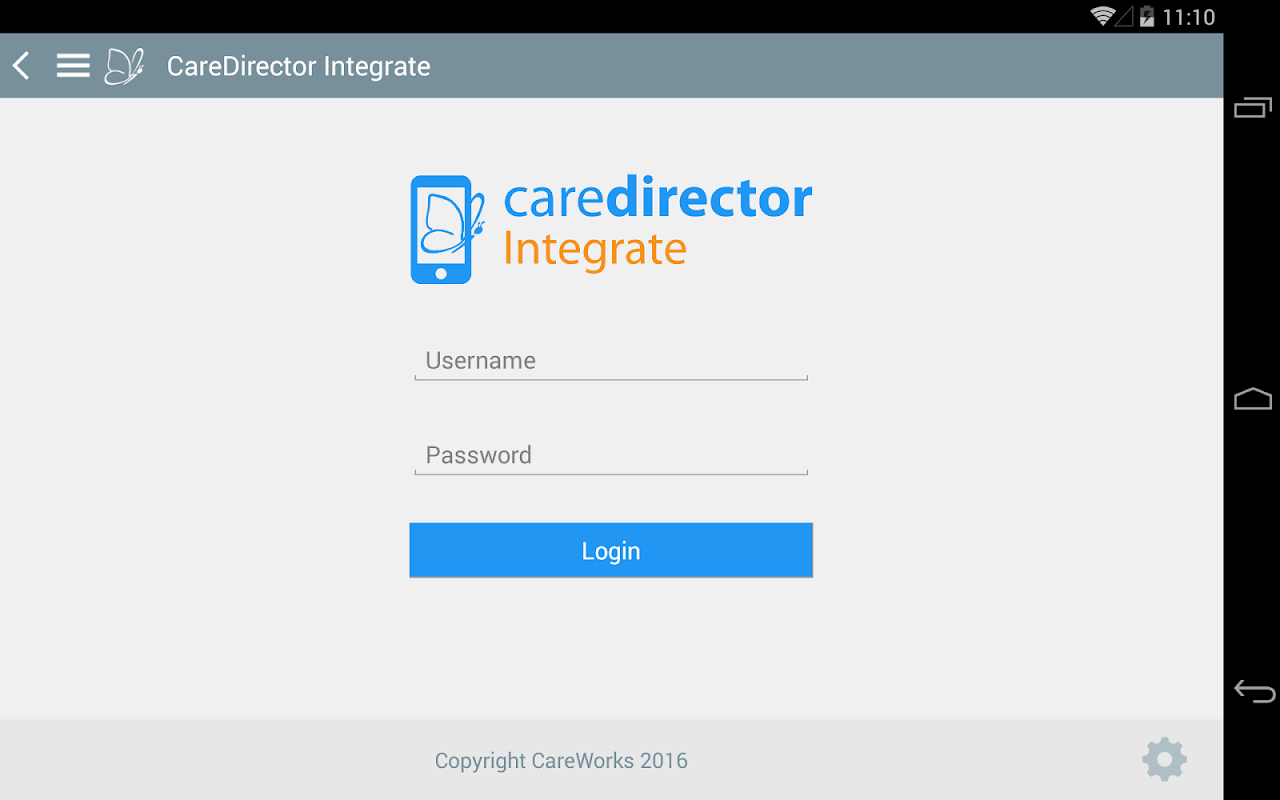Tap the Android home button
The height and width of the screenshot is (800, 1280).
click(x=1253, y=399)
